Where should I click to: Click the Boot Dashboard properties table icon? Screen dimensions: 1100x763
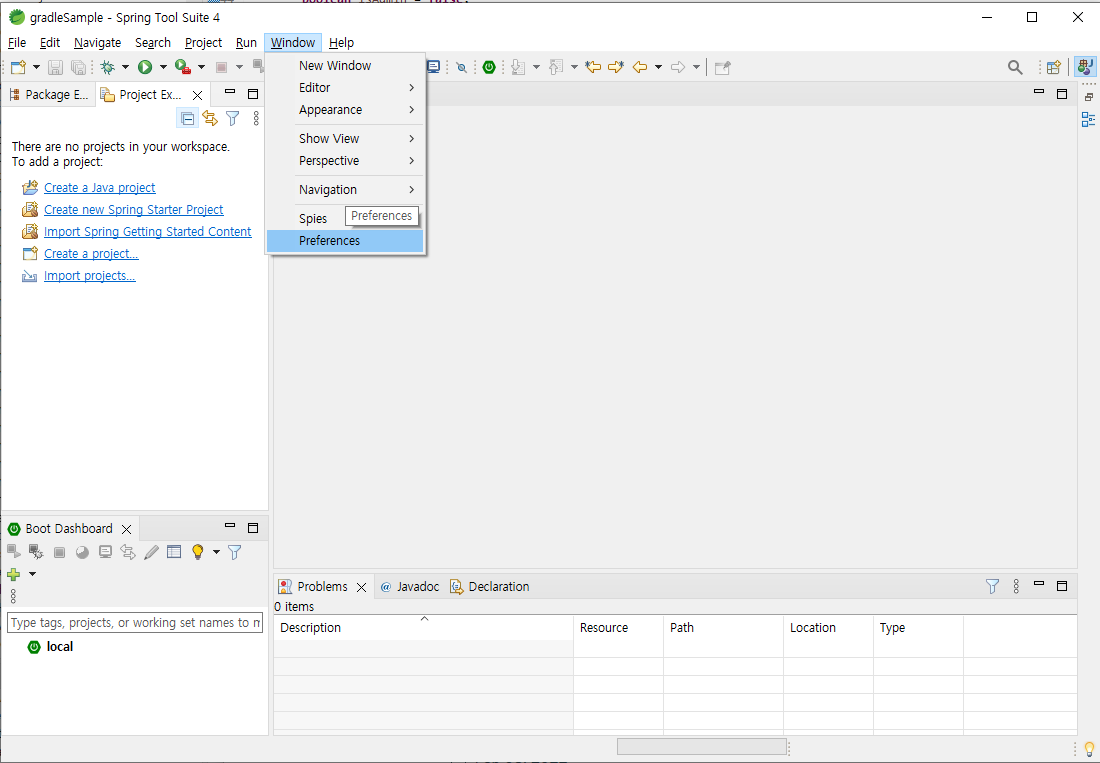[x=174, y=552]
